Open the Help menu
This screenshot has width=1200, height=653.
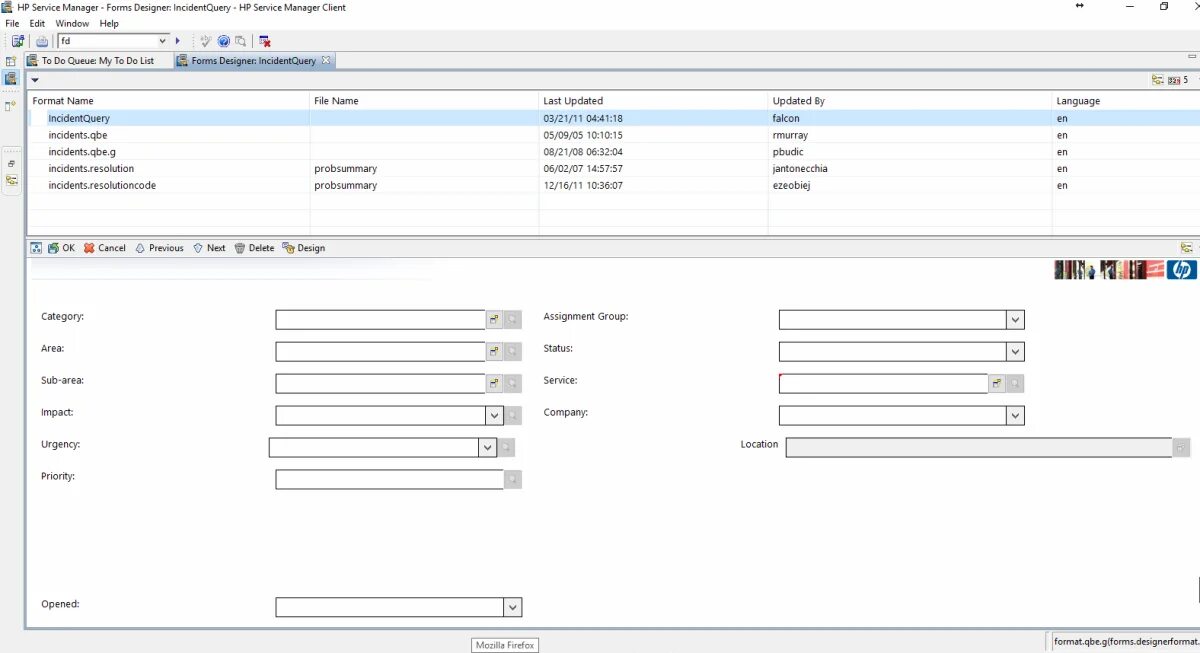point(110,23)
